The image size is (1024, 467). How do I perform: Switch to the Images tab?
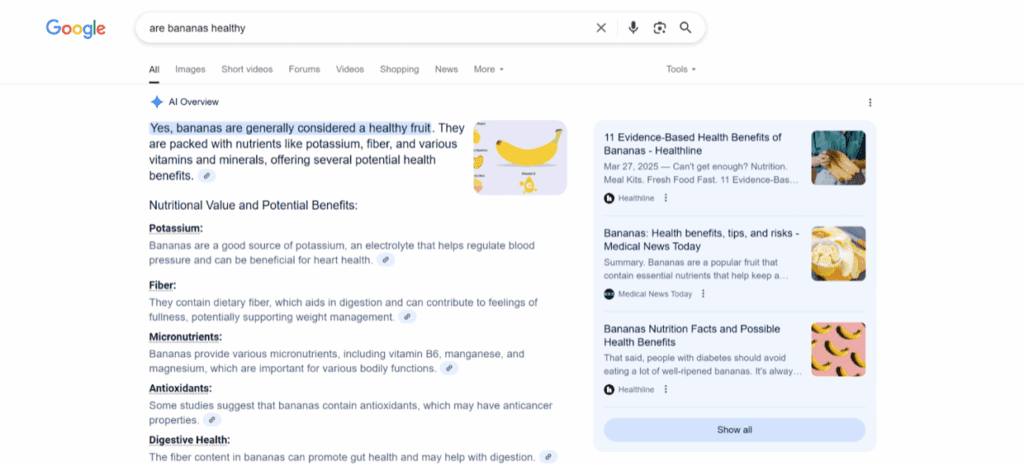(190, 69)
